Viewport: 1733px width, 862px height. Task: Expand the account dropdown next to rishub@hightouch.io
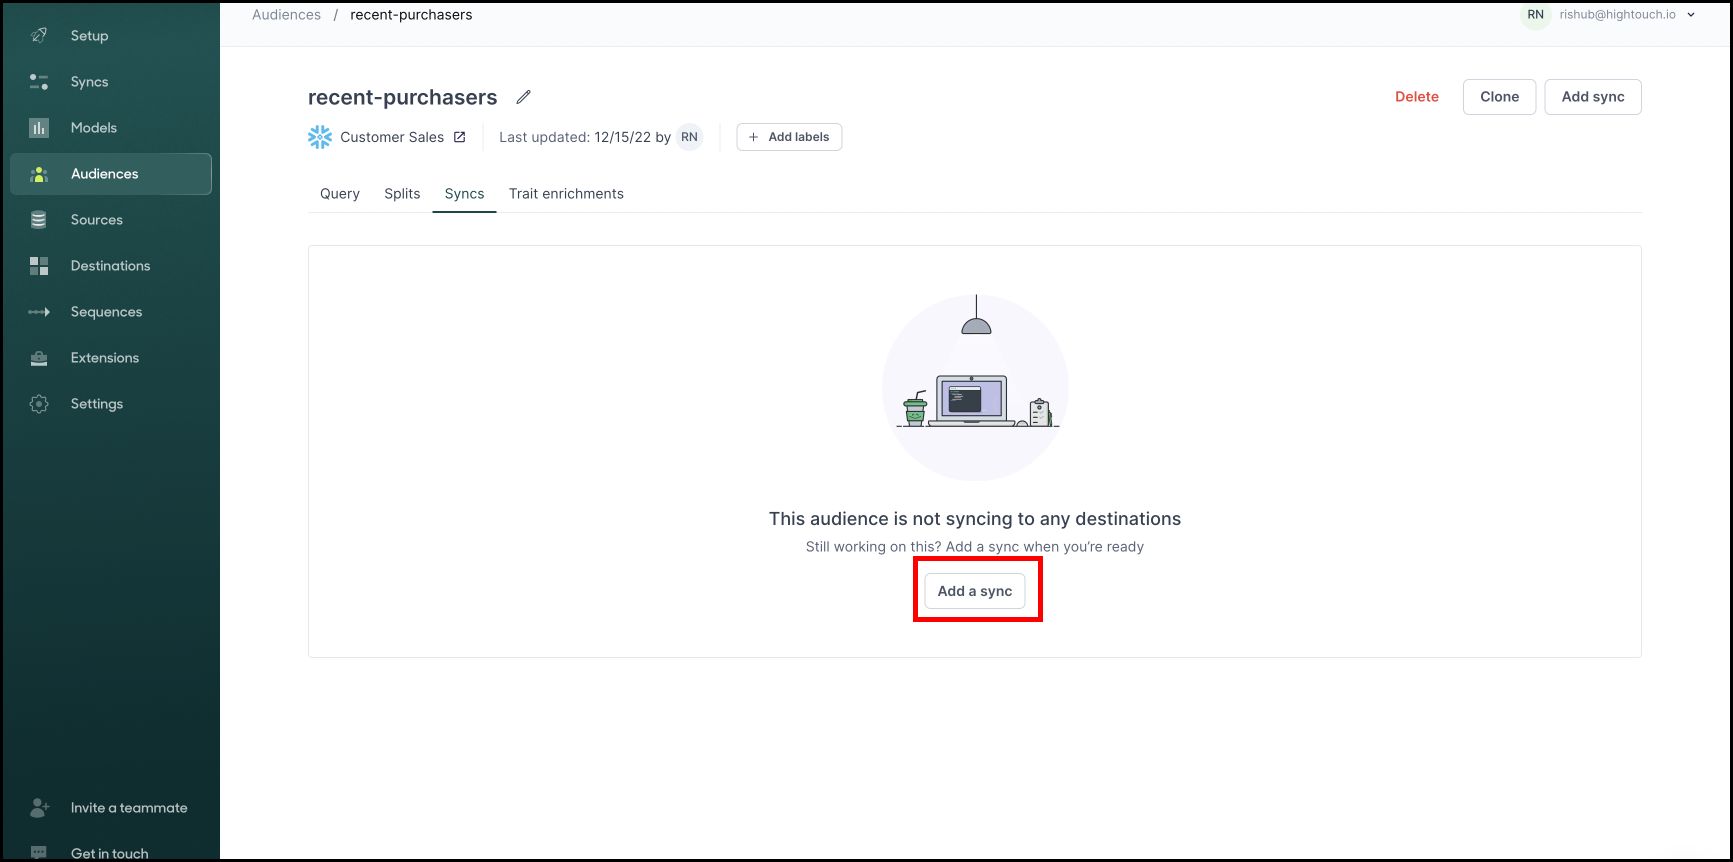coord(1691,15)
